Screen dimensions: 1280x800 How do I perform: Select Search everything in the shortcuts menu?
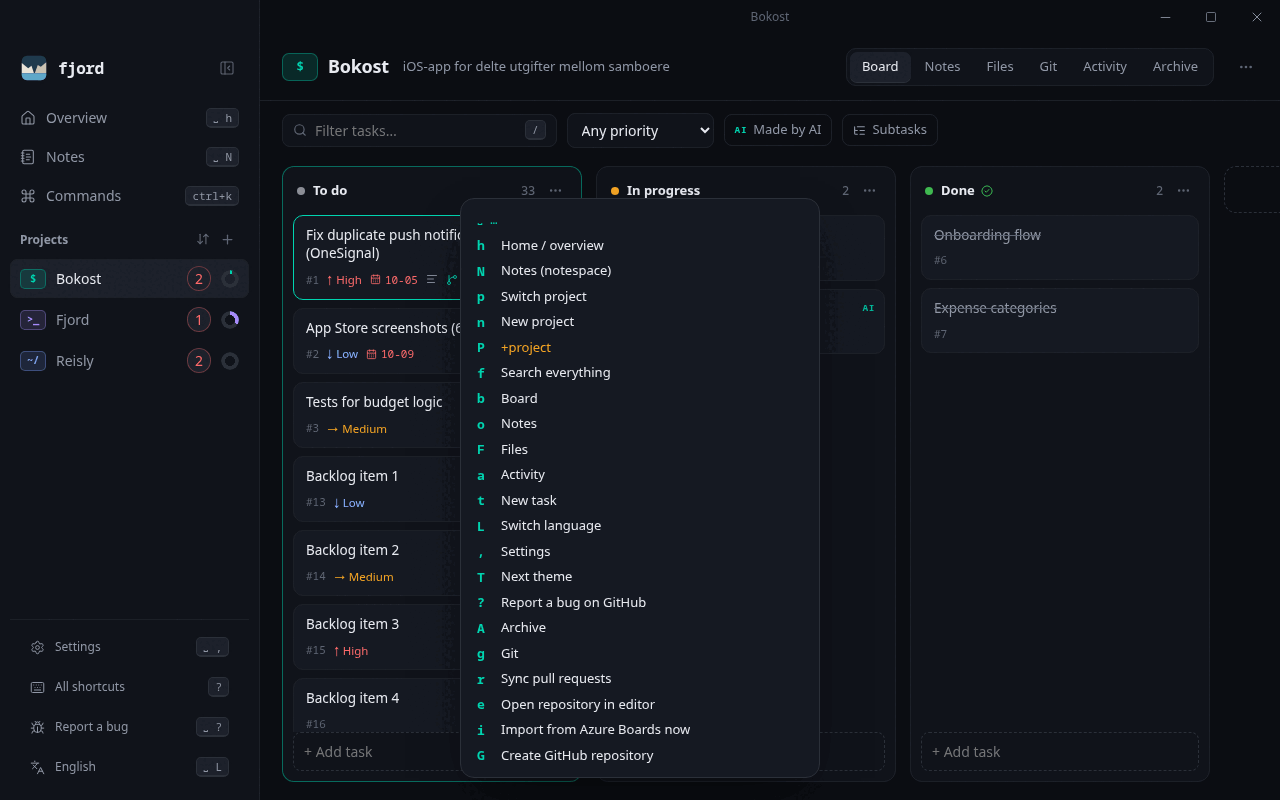[640, 373]
